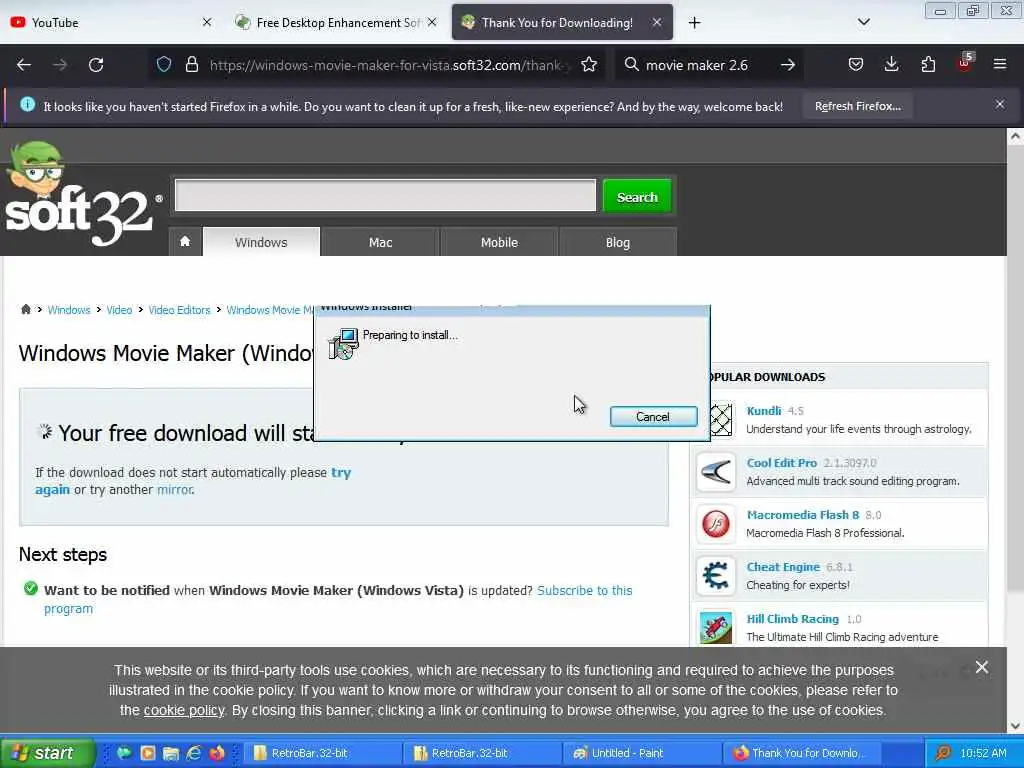Open the Hill Climb Racing link
The image size is (1024, 768).
792,619
